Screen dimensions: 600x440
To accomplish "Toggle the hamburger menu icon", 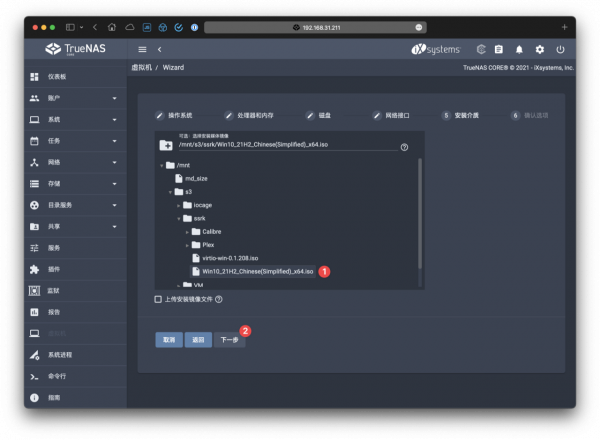I will 142,49.
